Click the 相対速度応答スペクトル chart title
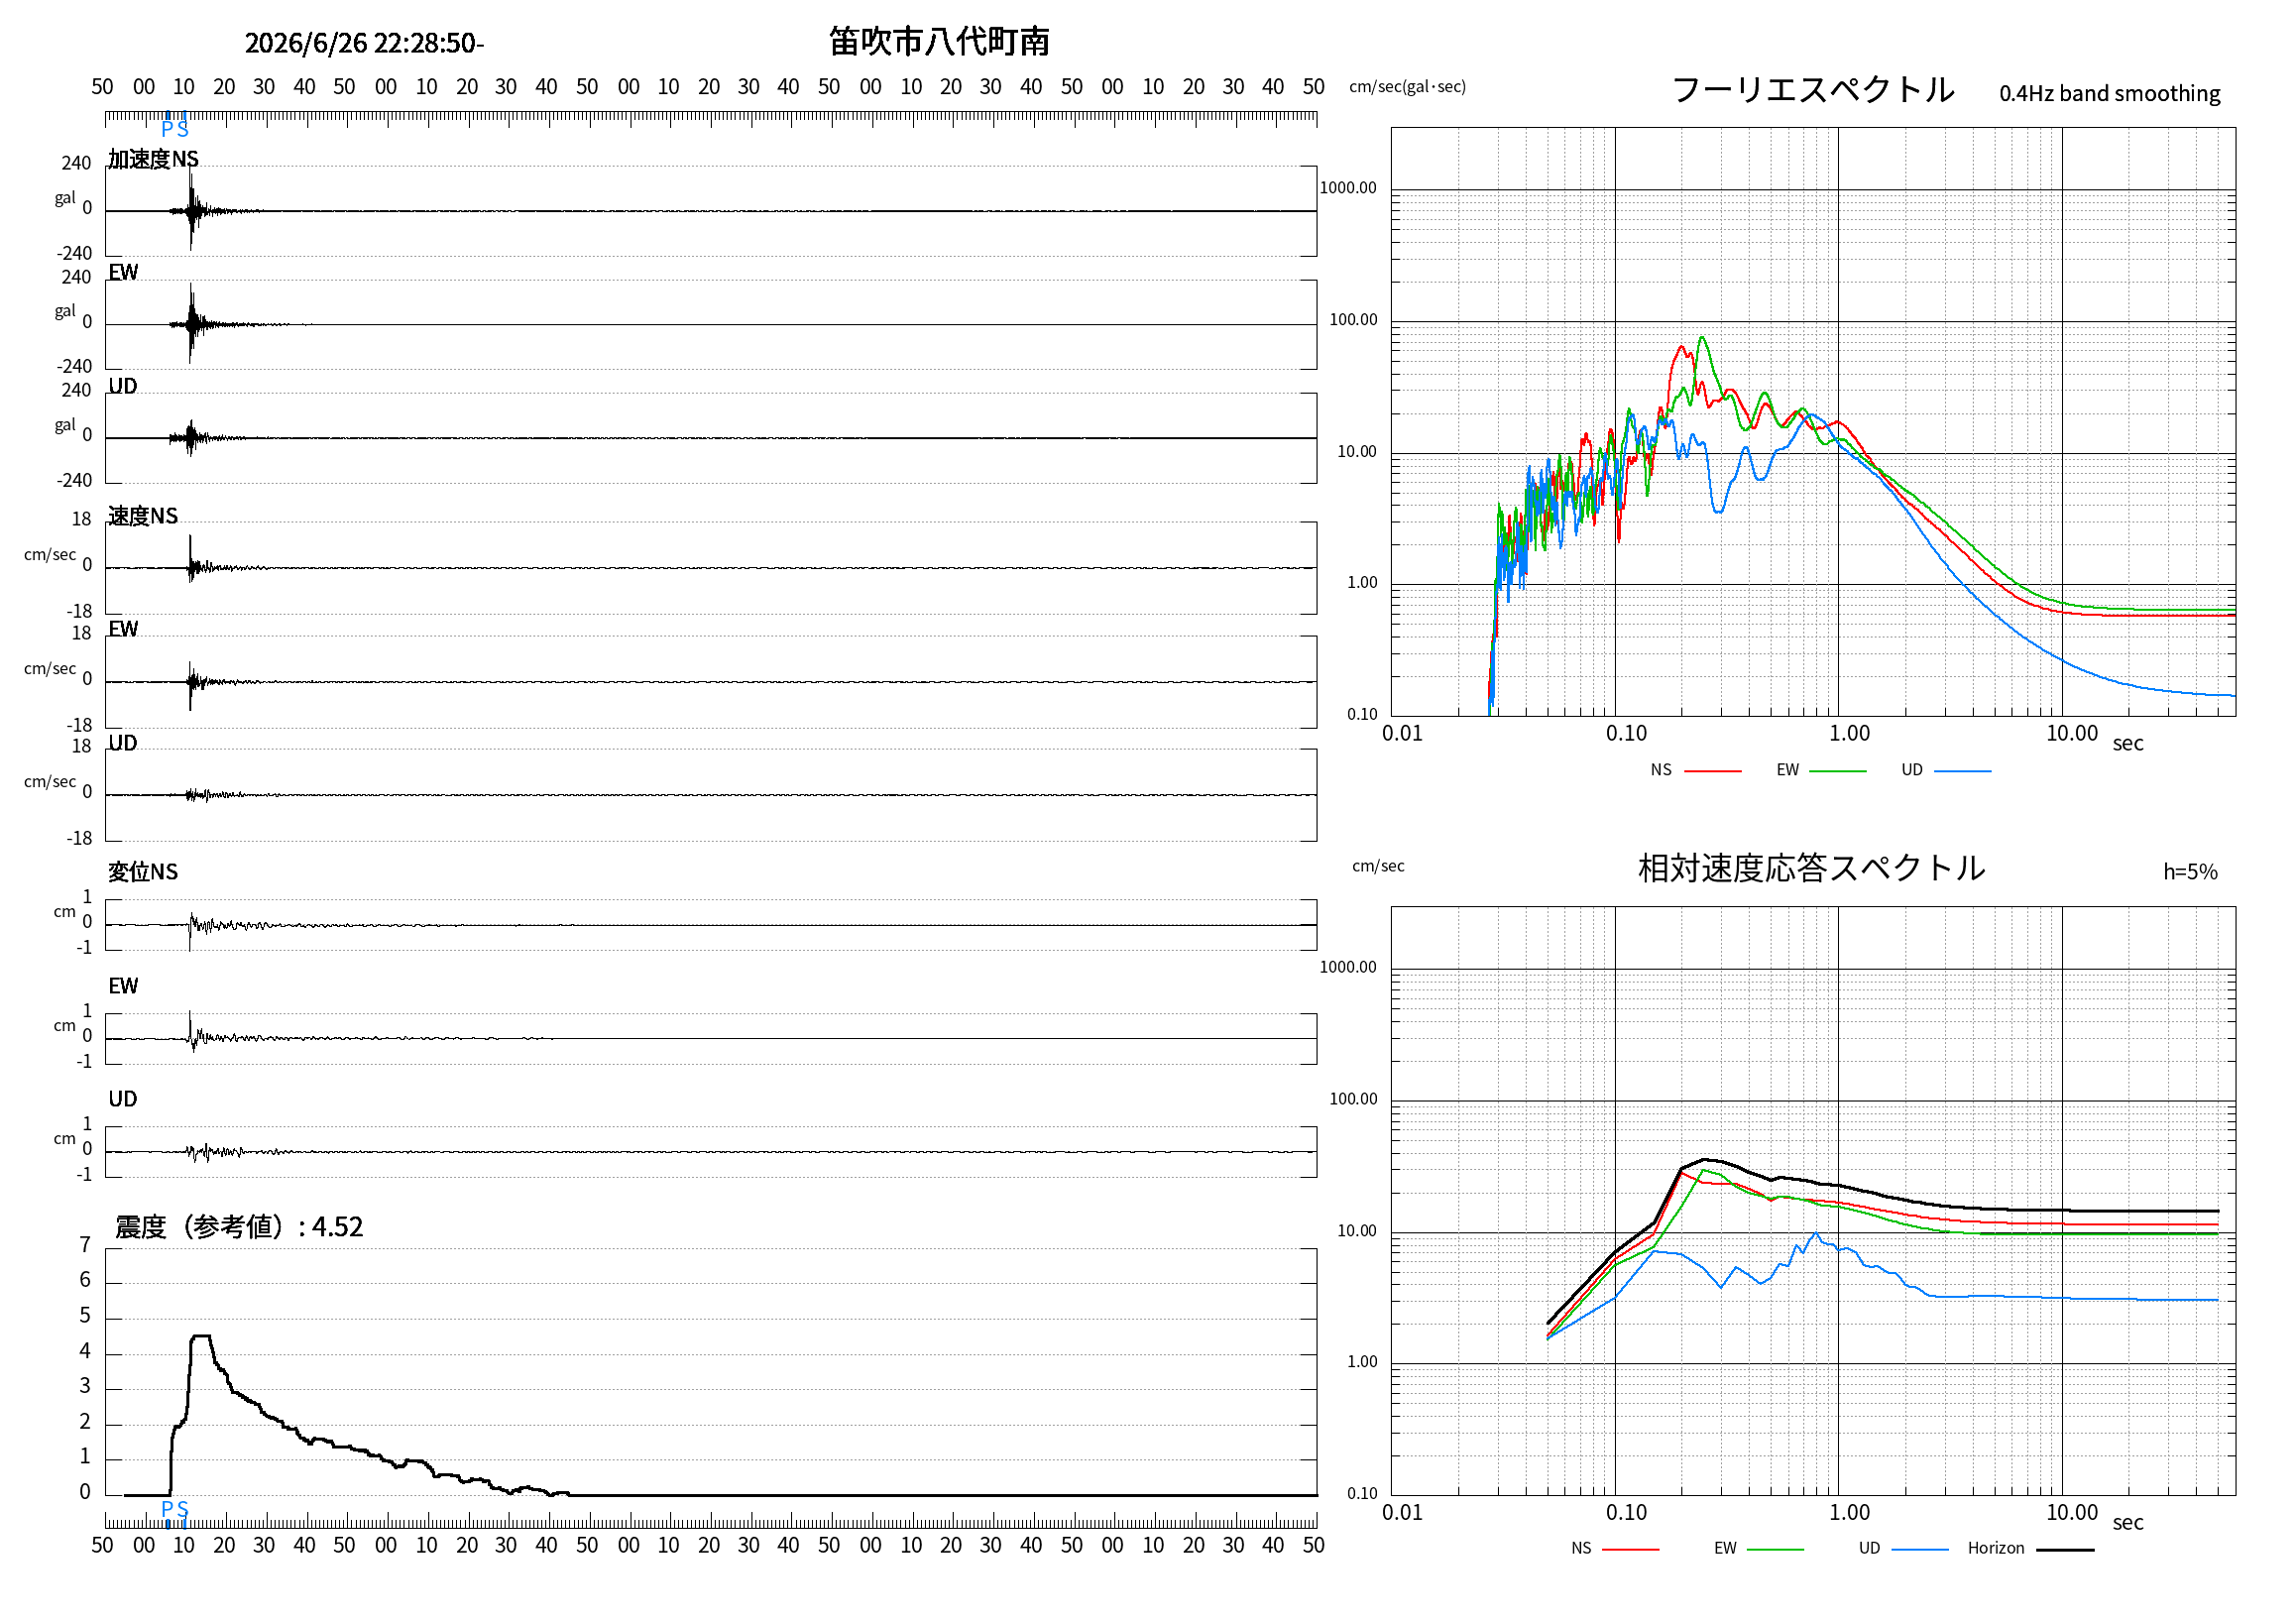Screen dimensions: 2296x1623 pyautogui.click(x=1811, y=868)
